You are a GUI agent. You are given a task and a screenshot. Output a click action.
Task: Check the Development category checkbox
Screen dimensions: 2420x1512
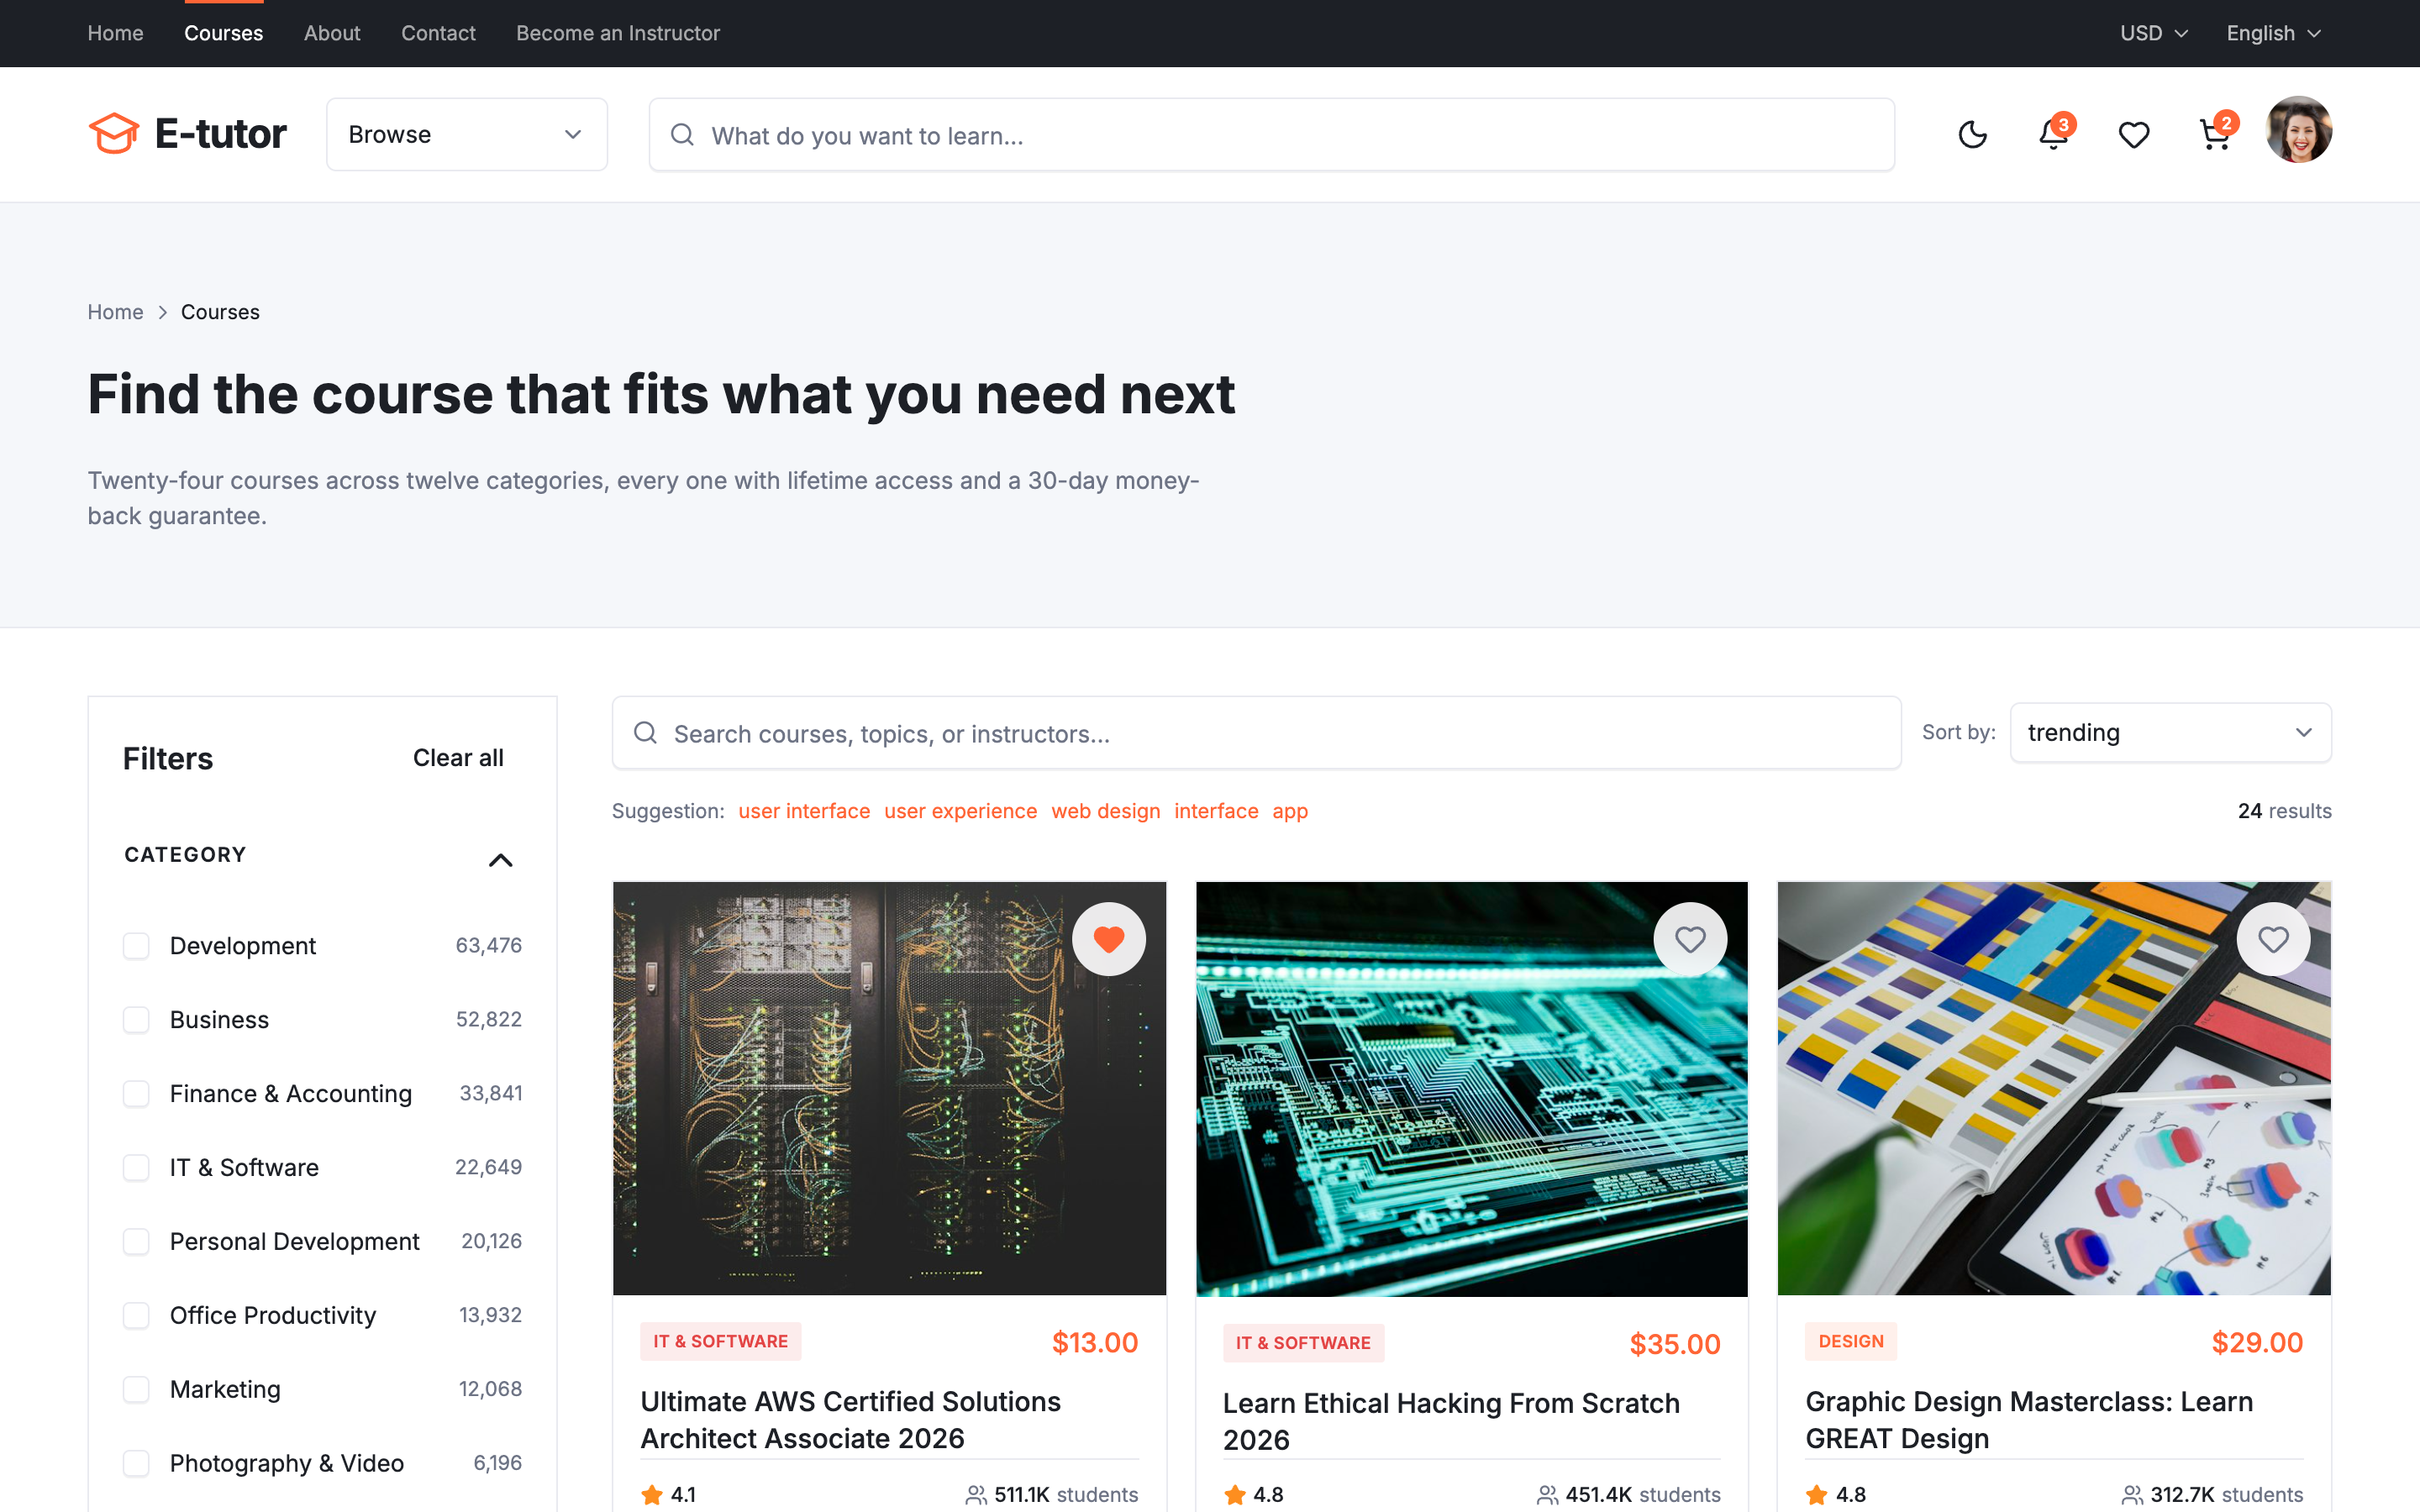coord(136,946)
